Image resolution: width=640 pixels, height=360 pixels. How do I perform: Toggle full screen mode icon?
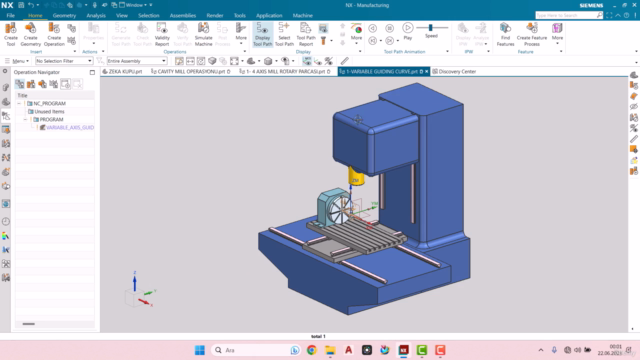click(609, 16)
